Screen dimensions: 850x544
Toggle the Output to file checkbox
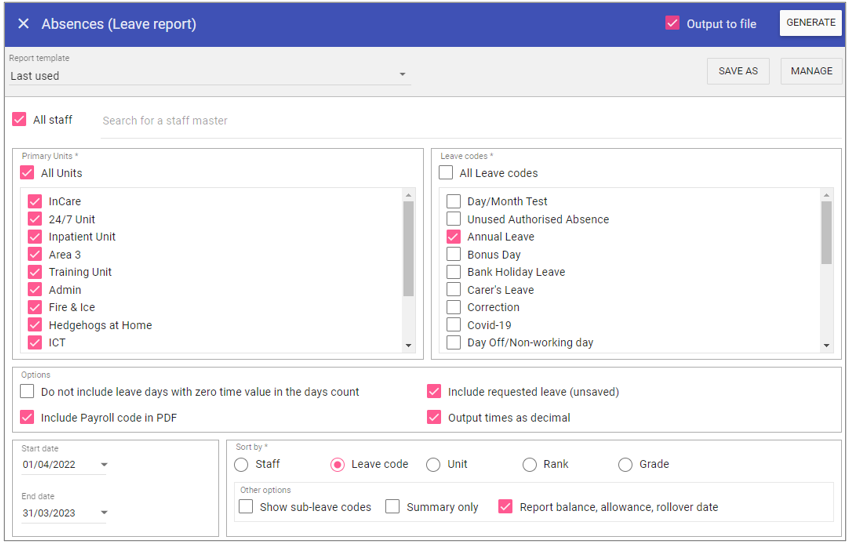(673, 24)
